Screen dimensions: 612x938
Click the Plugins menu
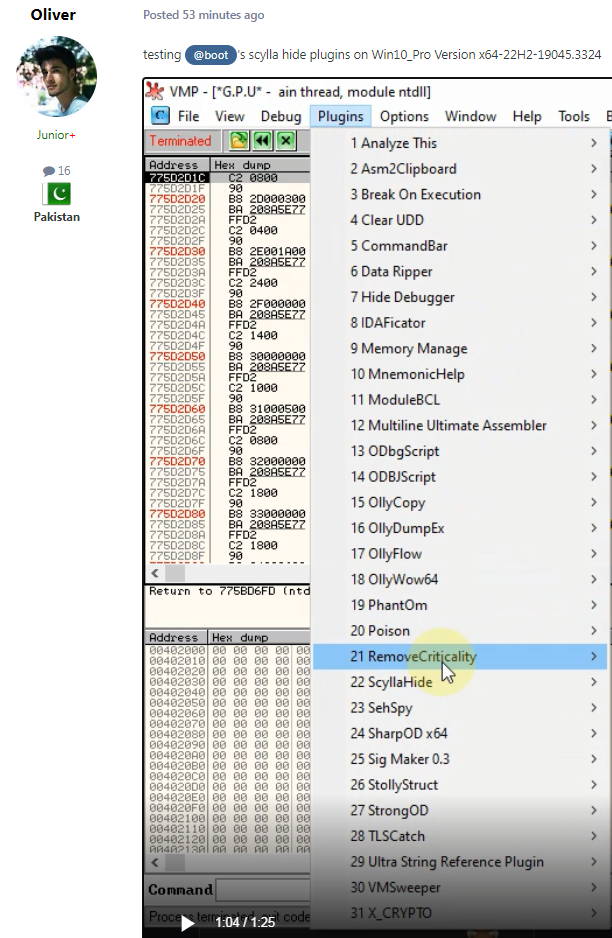click(x=340, y=116)
